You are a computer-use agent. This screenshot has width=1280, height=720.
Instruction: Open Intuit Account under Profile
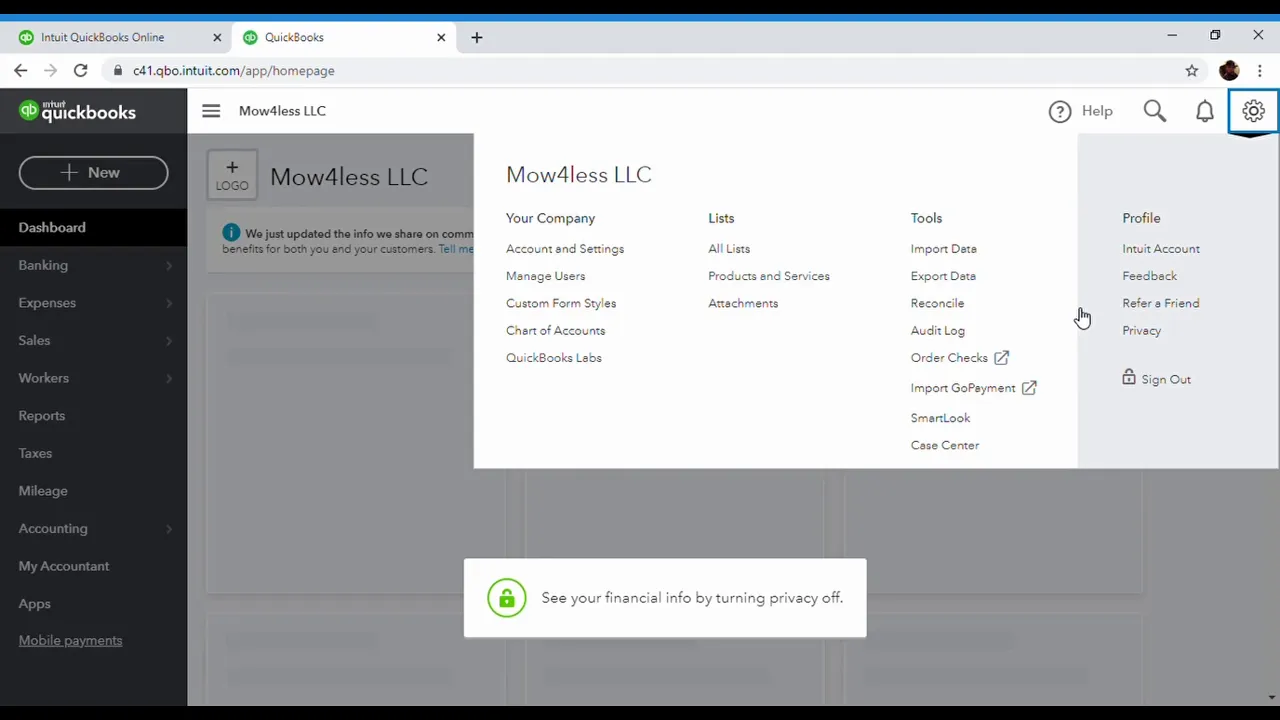tap(1161, 249)
